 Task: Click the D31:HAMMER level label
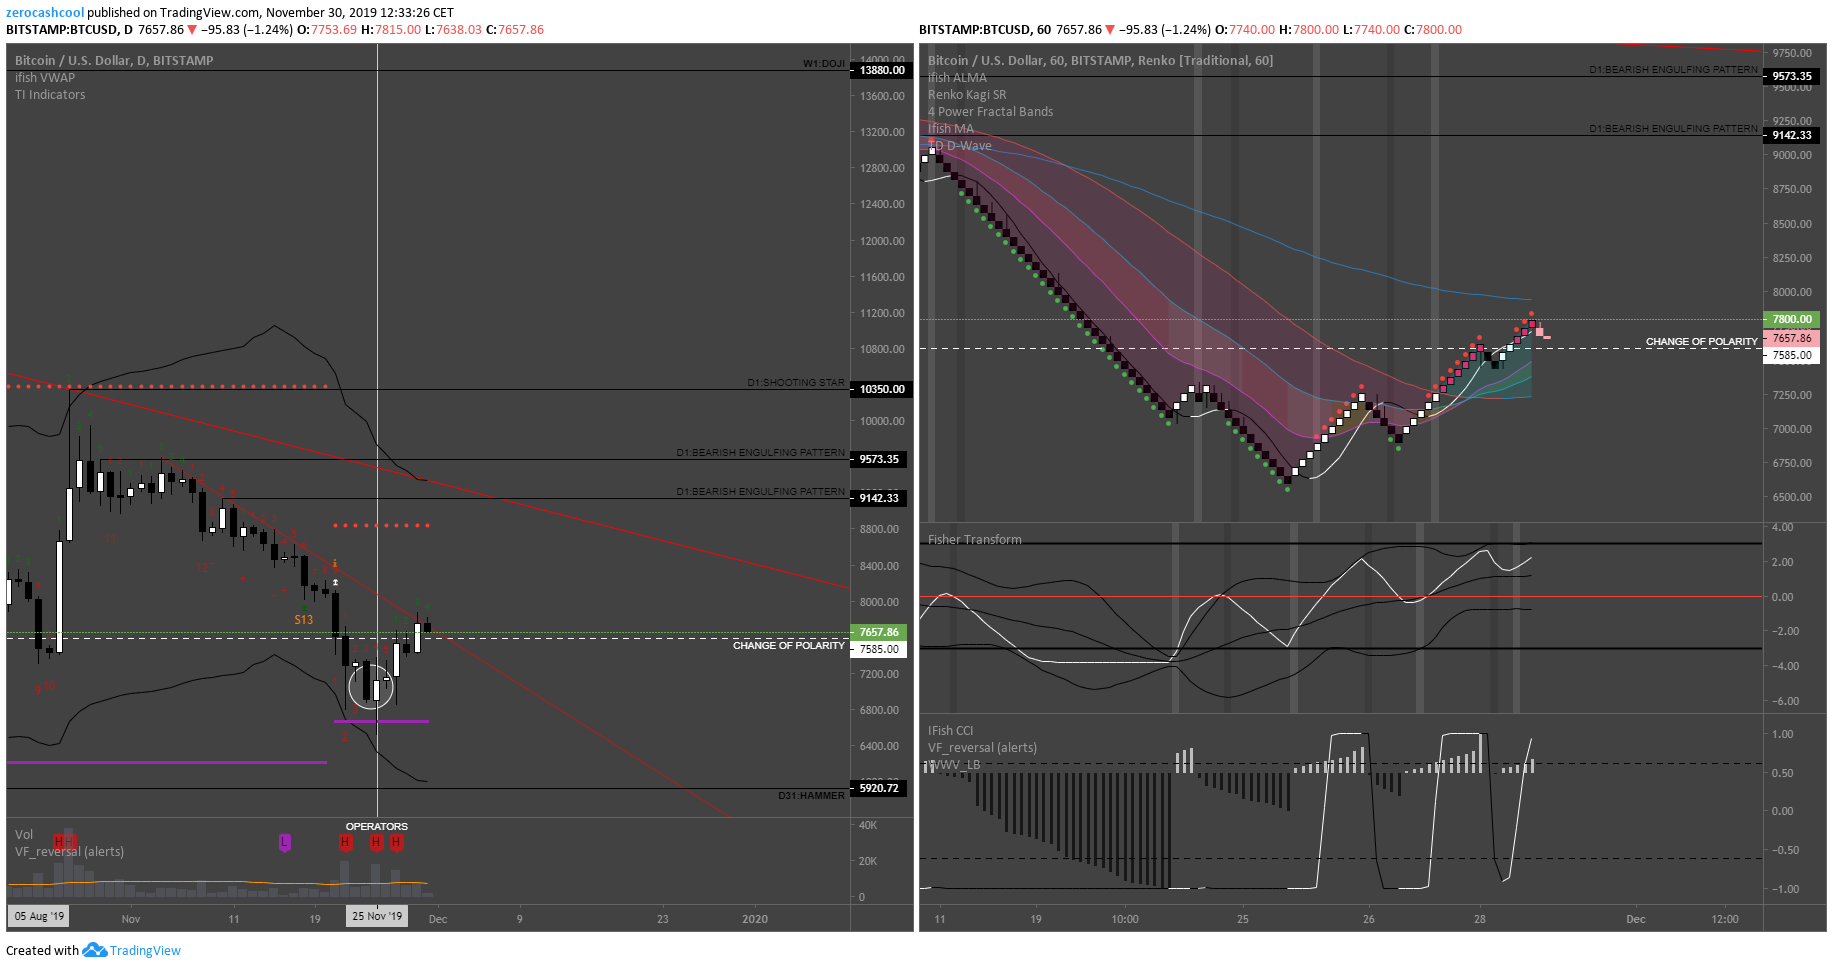pyautogui.click(x=812, y=796)
